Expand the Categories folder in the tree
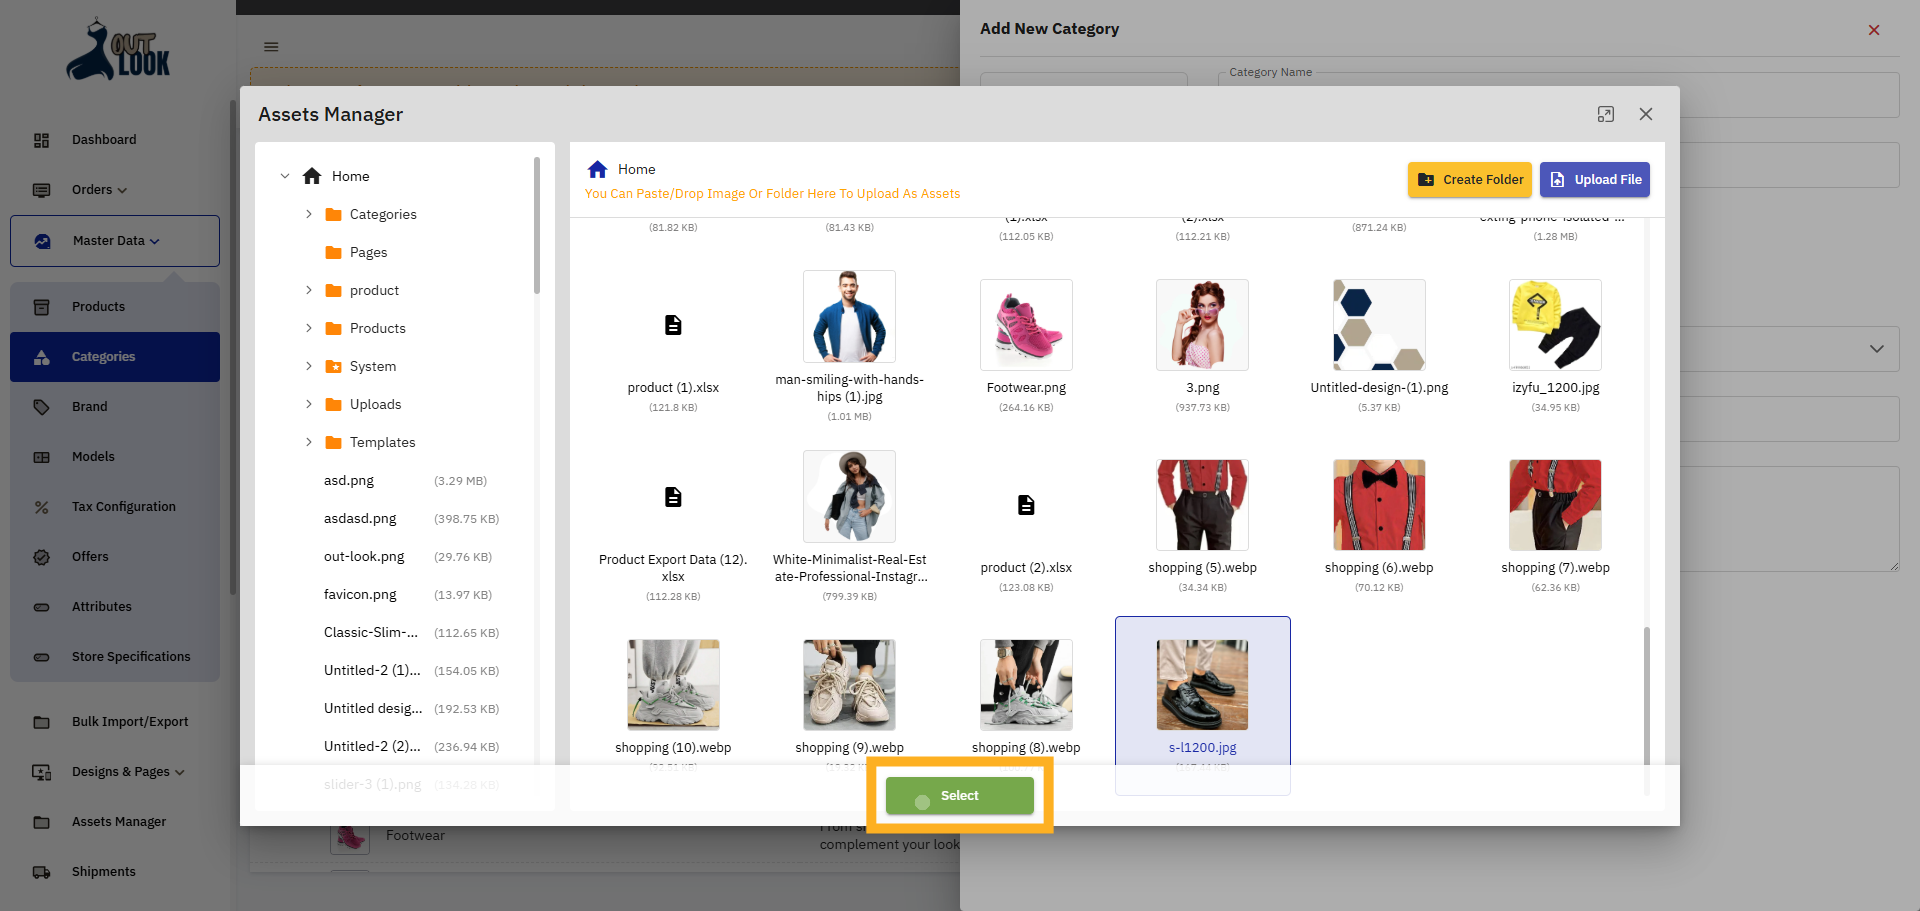 (309, 214)
